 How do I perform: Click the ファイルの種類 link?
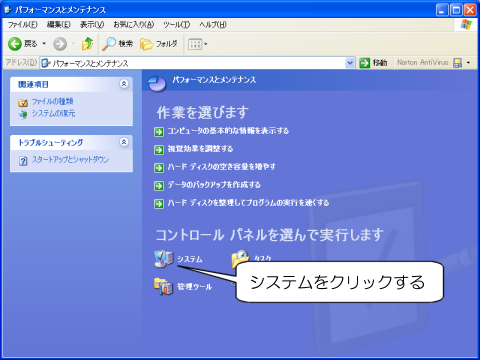[52, 101]
